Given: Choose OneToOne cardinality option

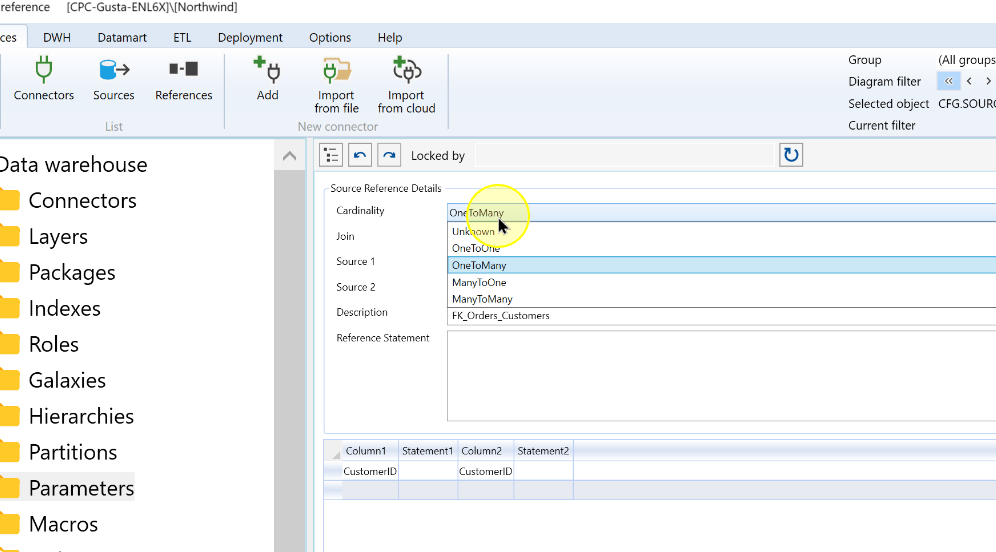Looking at the screenshot, I should 722,248.
